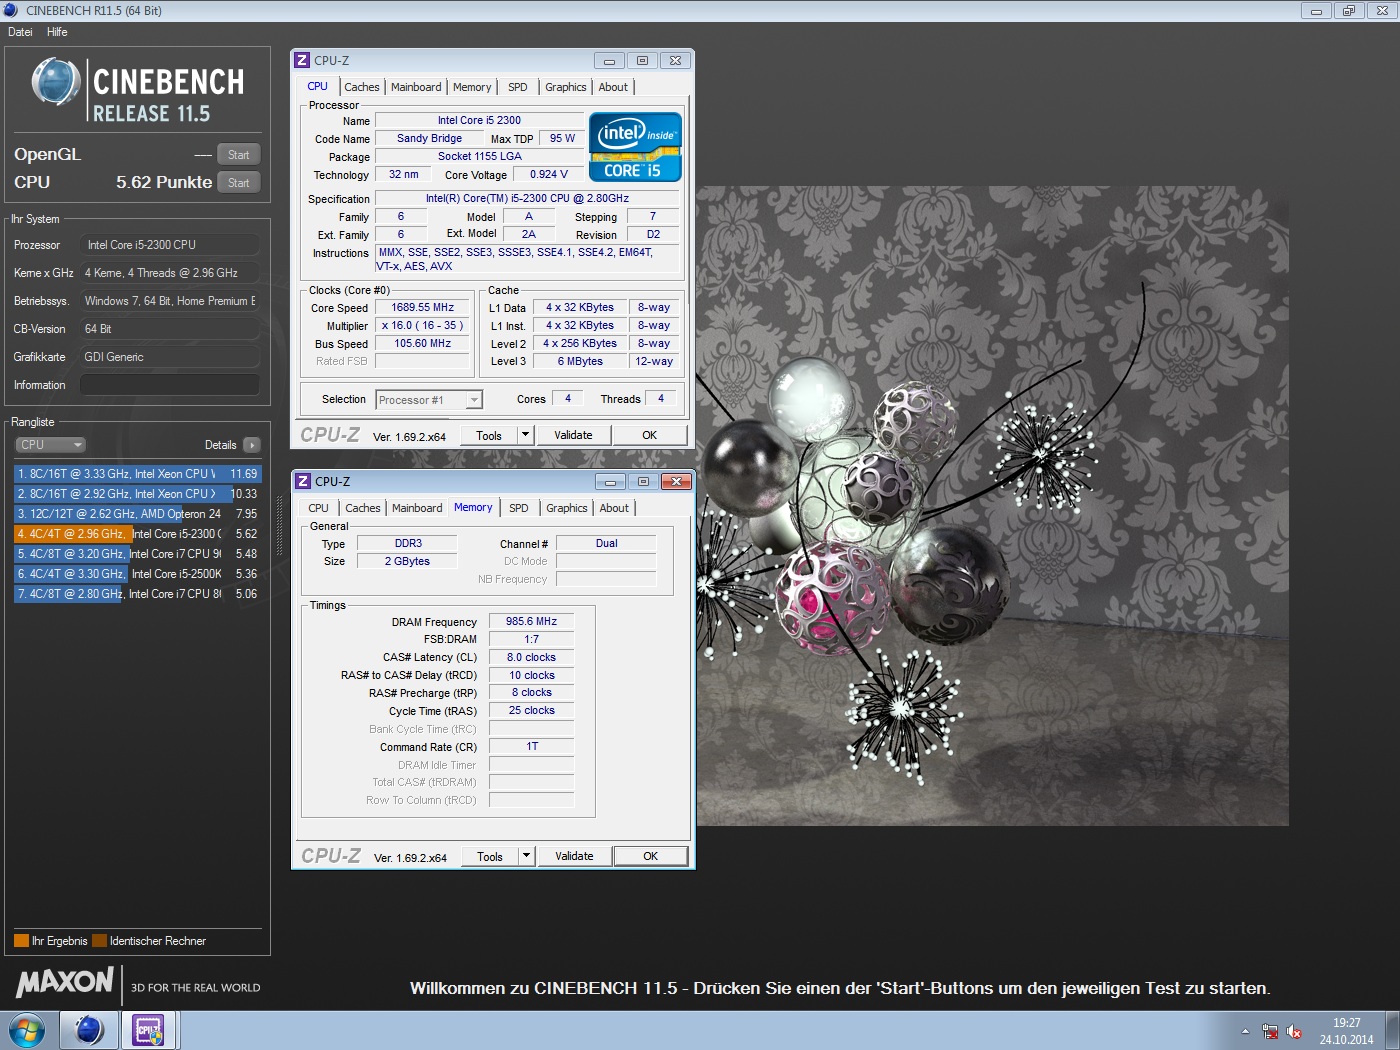
Task: Open Mainboard tab in lower CPU-Z
Action: pos(417,508)
